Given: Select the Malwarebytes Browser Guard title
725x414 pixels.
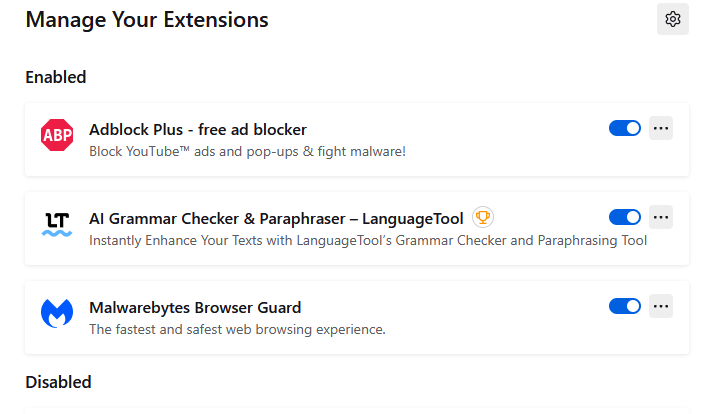Looking at the screenshot, I should point(195,308).
